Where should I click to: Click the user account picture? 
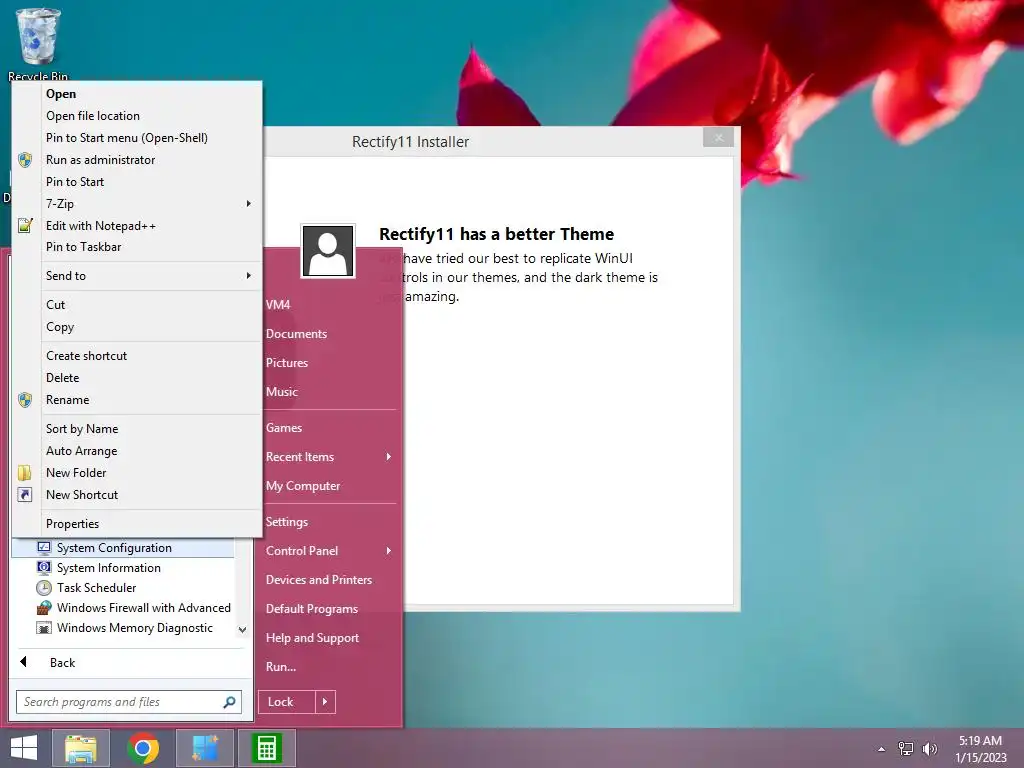328,251
